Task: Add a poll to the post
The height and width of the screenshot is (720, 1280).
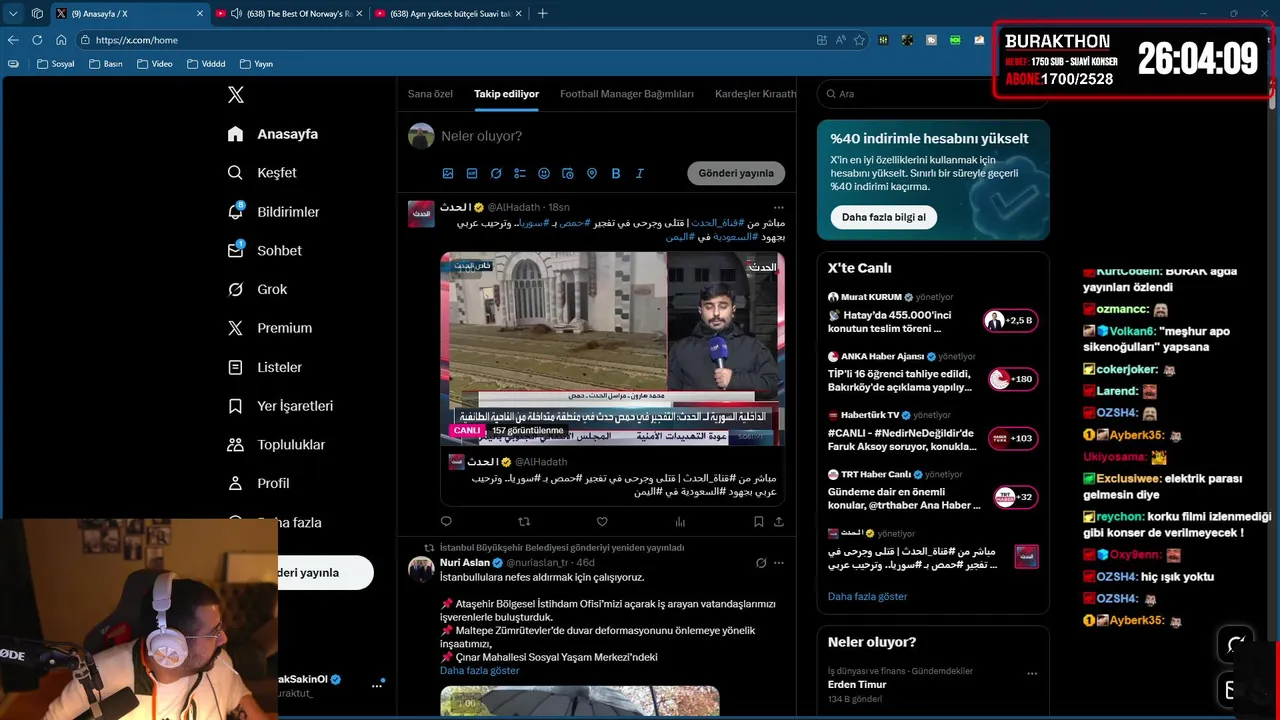Action: click(520, 173)
